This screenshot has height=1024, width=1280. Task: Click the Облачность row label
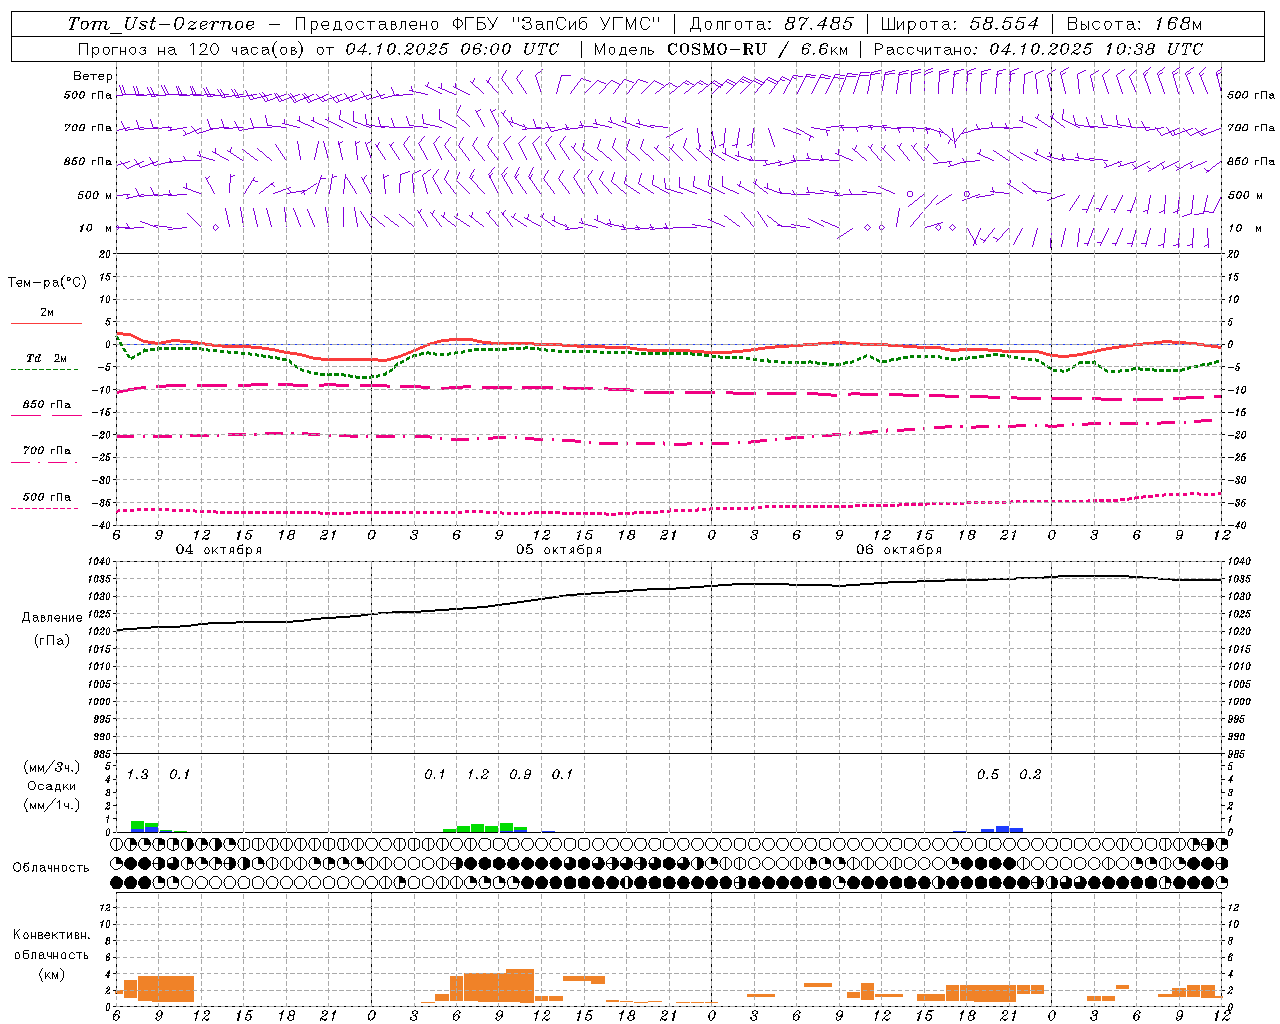coord(51,868)
